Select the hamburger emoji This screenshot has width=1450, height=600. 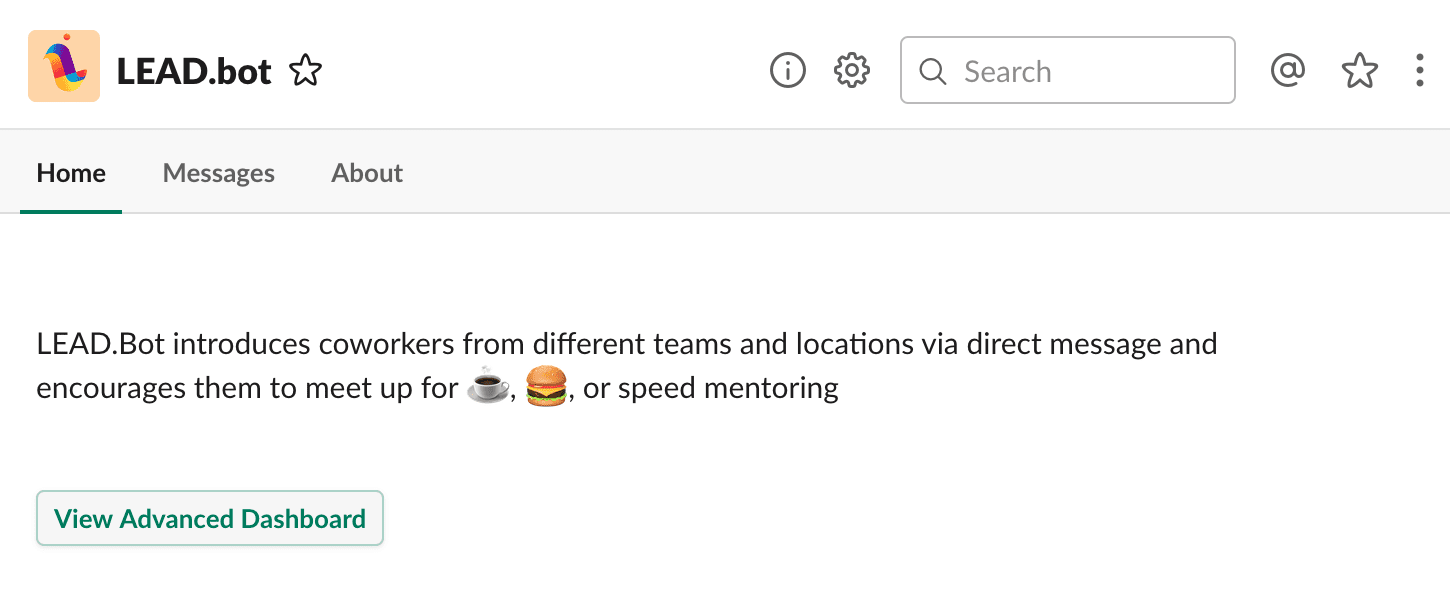pos(546,387)
